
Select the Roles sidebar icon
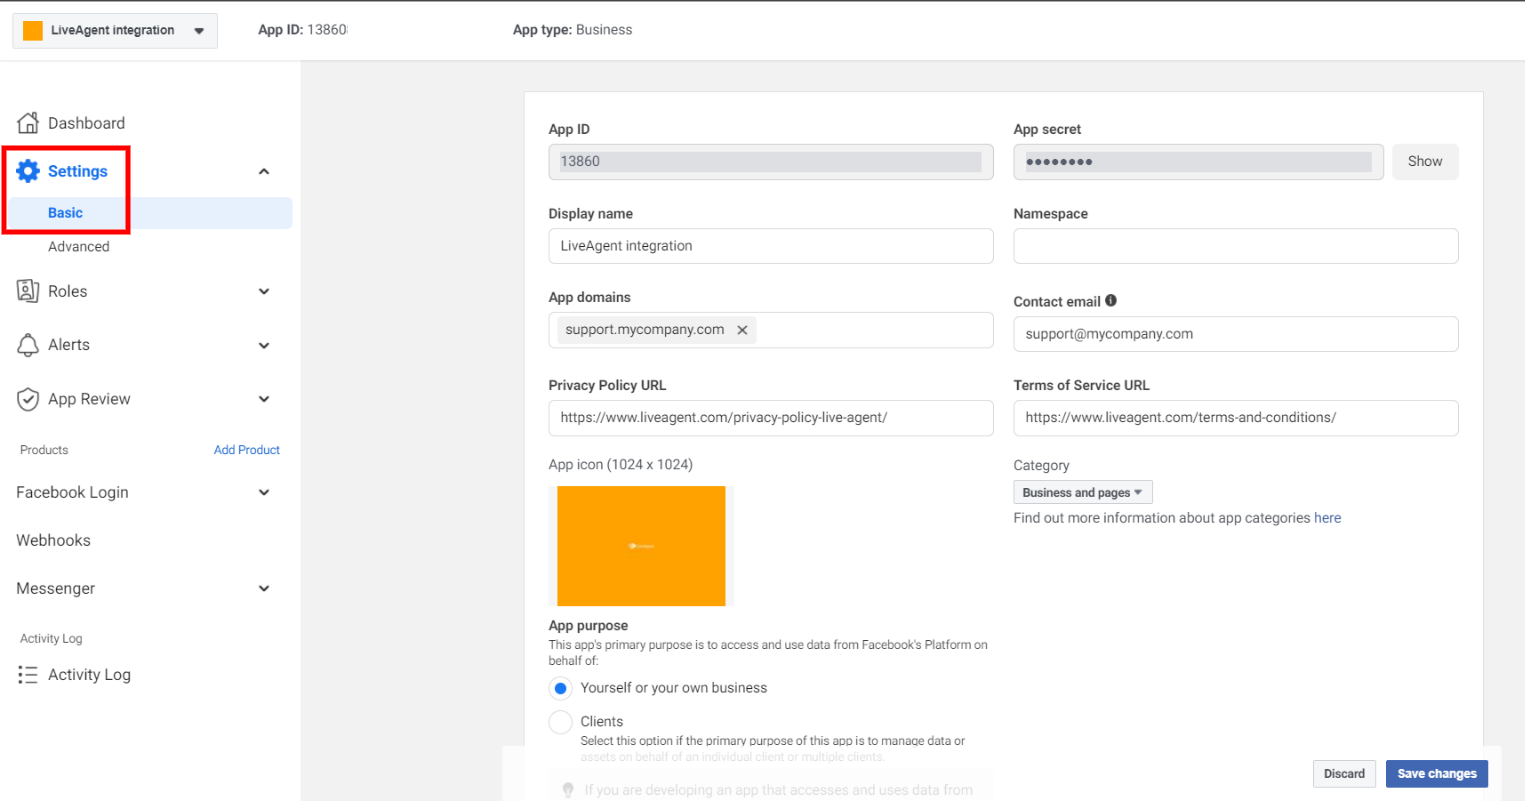pos(28,291)
